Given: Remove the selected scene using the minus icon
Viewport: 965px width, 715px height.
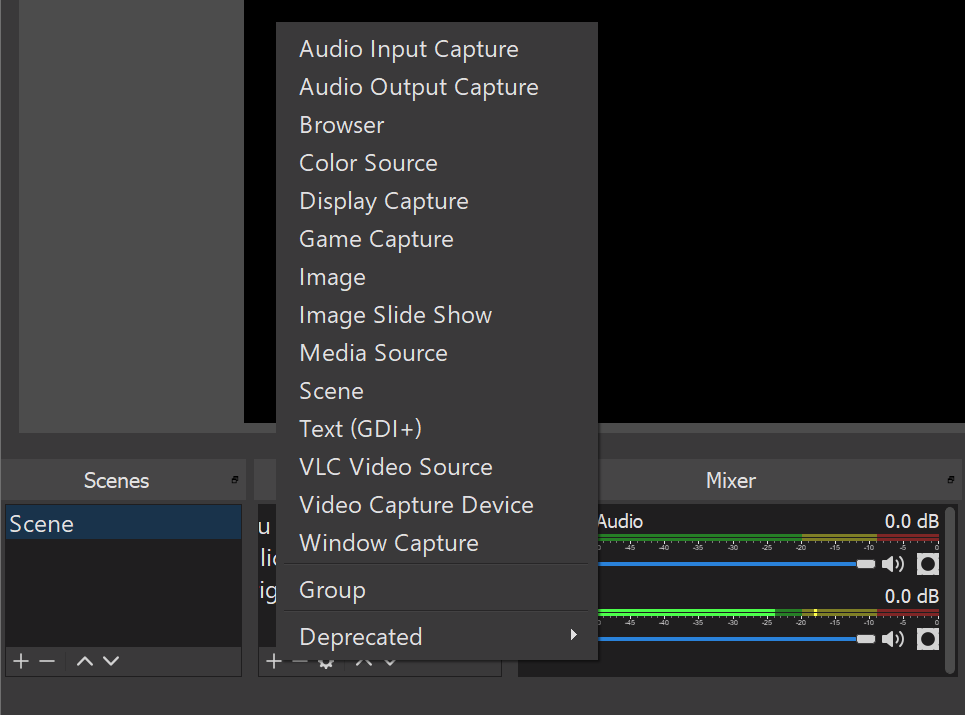Looking at the screenshot, I should coord(47,660).
